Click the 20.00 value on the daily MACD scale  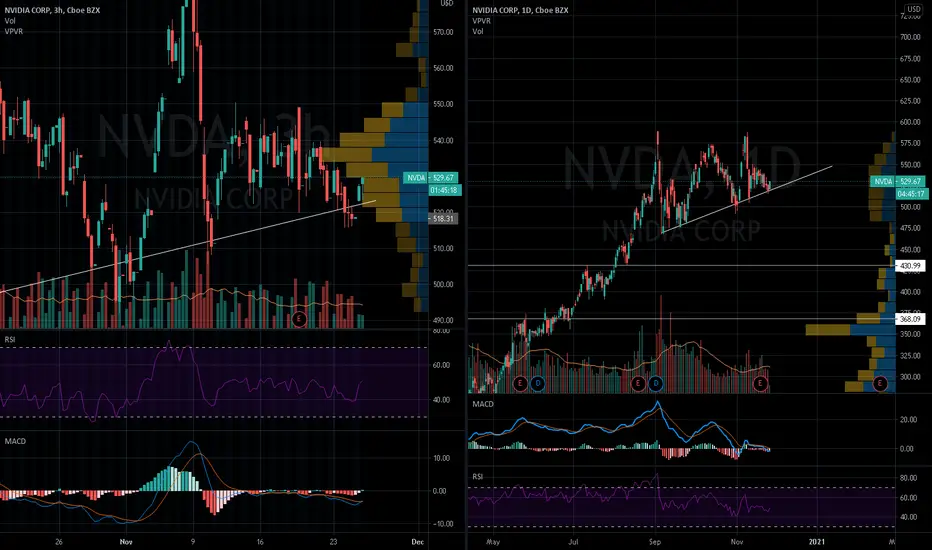click(x=907, y=420)
